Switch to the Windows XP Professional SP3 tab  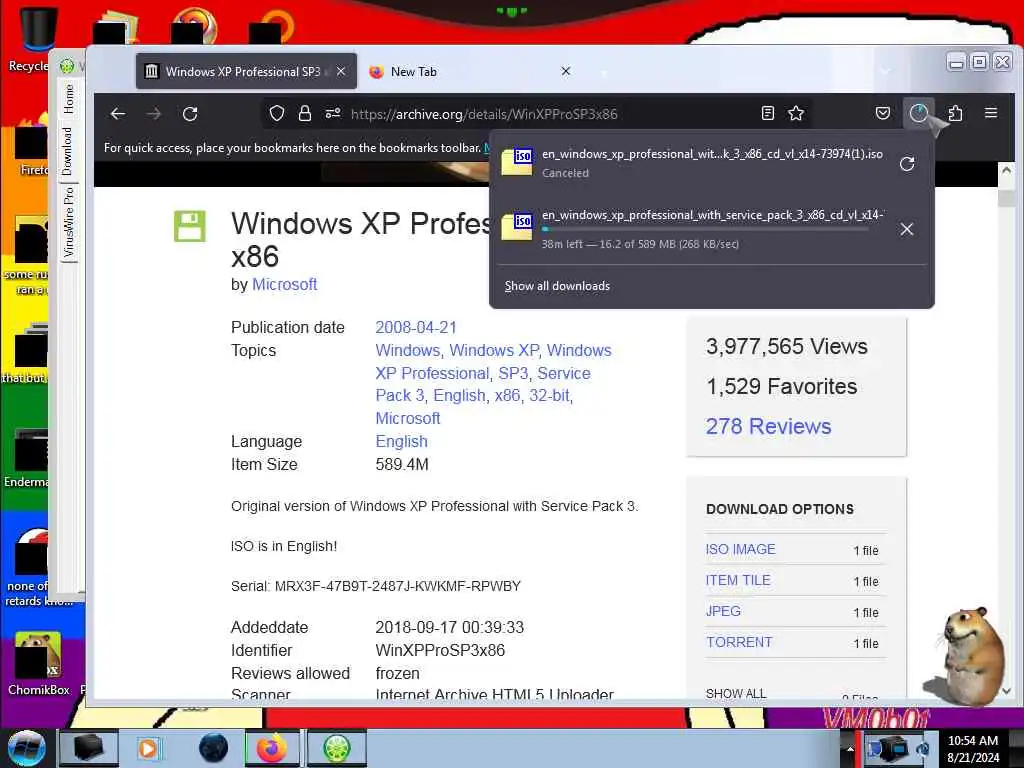click(246, 71)
